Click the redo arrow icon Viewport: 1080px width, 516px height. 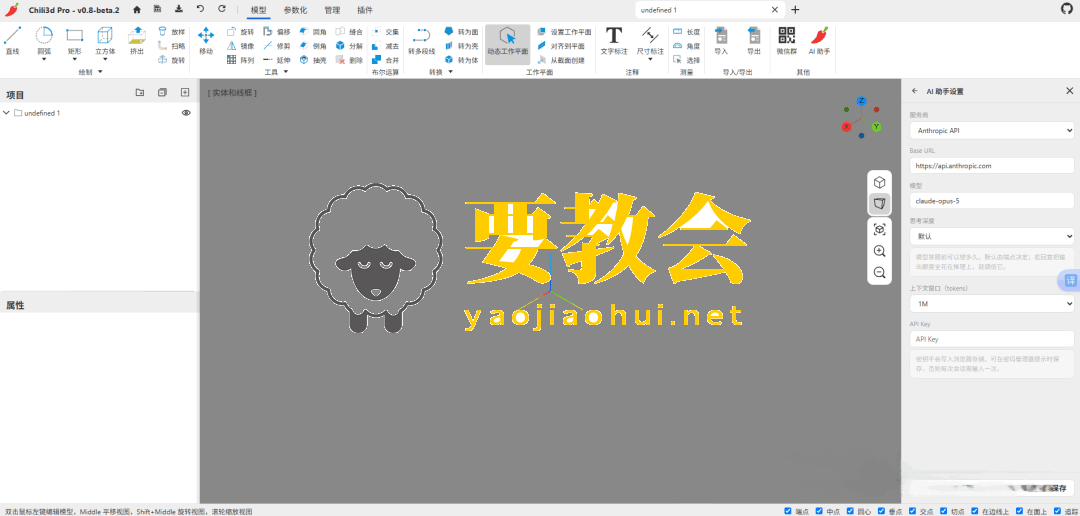click(x=221, y=9)
